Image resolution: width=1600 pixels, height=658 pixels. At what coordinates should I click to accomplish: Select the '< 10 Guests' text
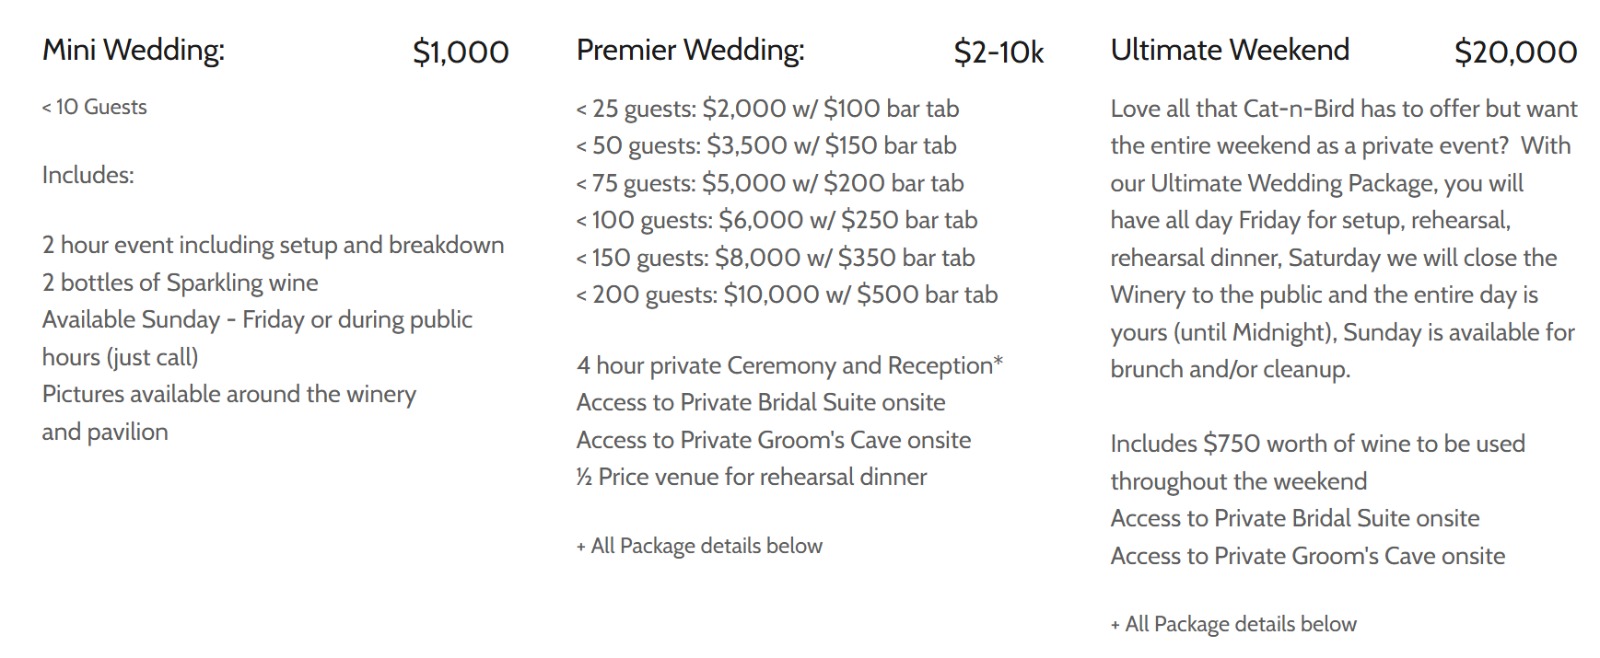pos(94,107)
